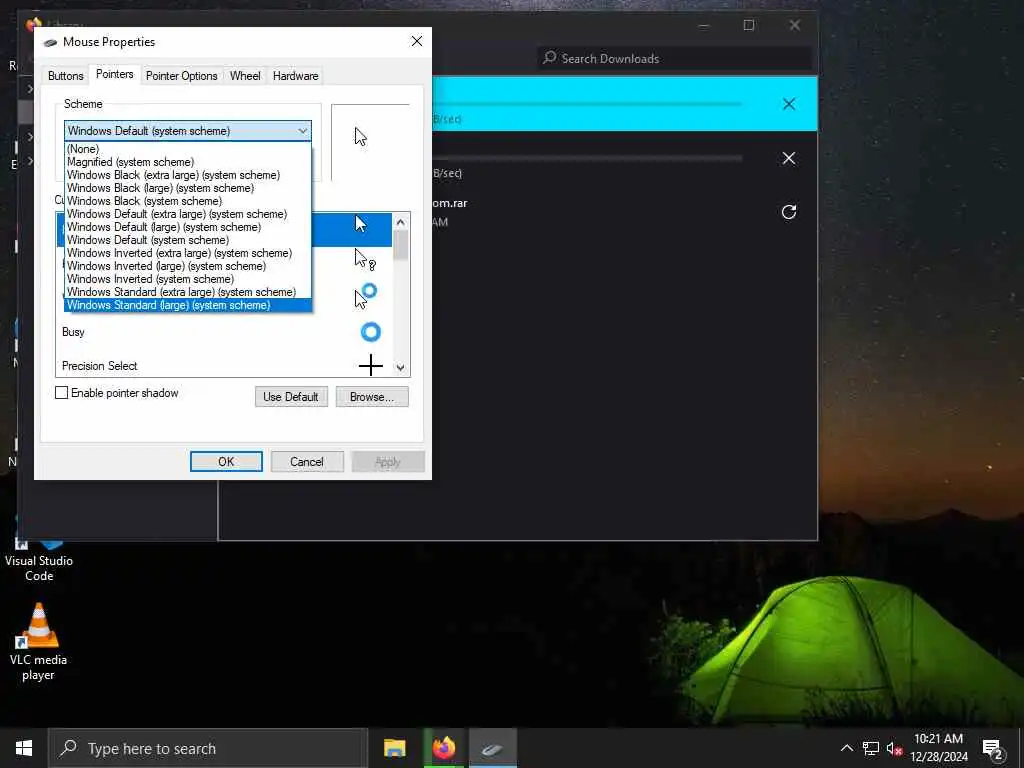1024x768 pixels.
Task: Click the Help Select arrow-question cursor icon
Action: click(x=364, y=259)
